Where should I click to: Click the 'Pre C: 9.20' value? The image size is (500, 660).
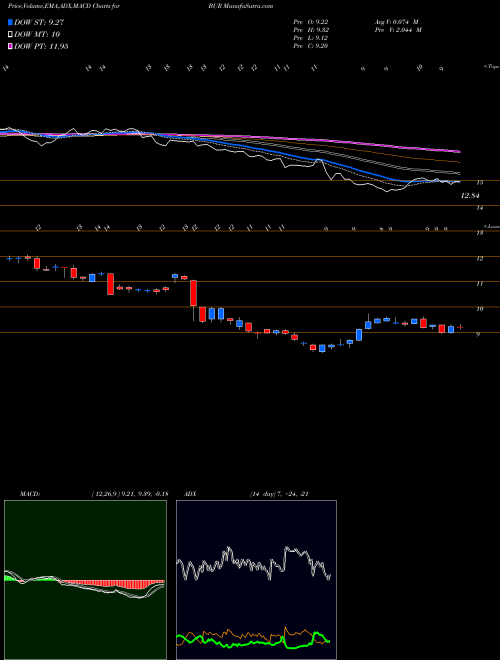[x=313, y=46]
